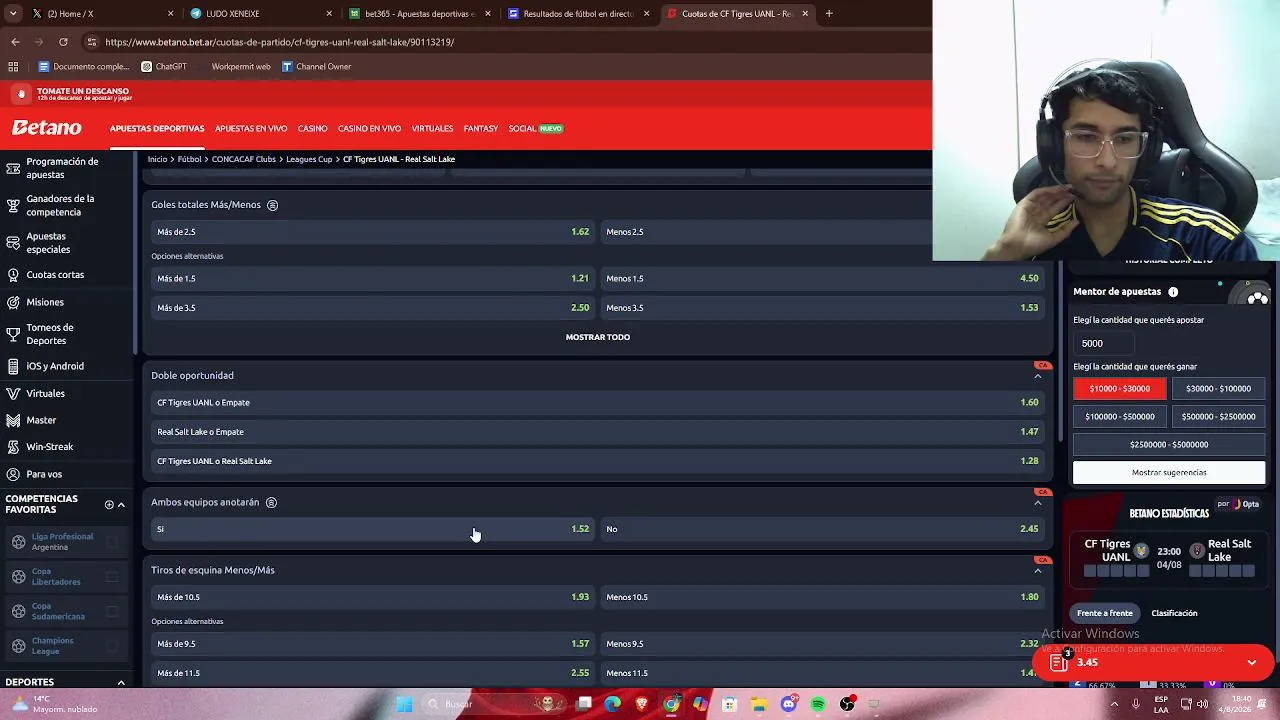Open Cuotas cortas sidebar icon
Image resolution: width=1280 pixels, height=720 pixels.
pos(13,275)
